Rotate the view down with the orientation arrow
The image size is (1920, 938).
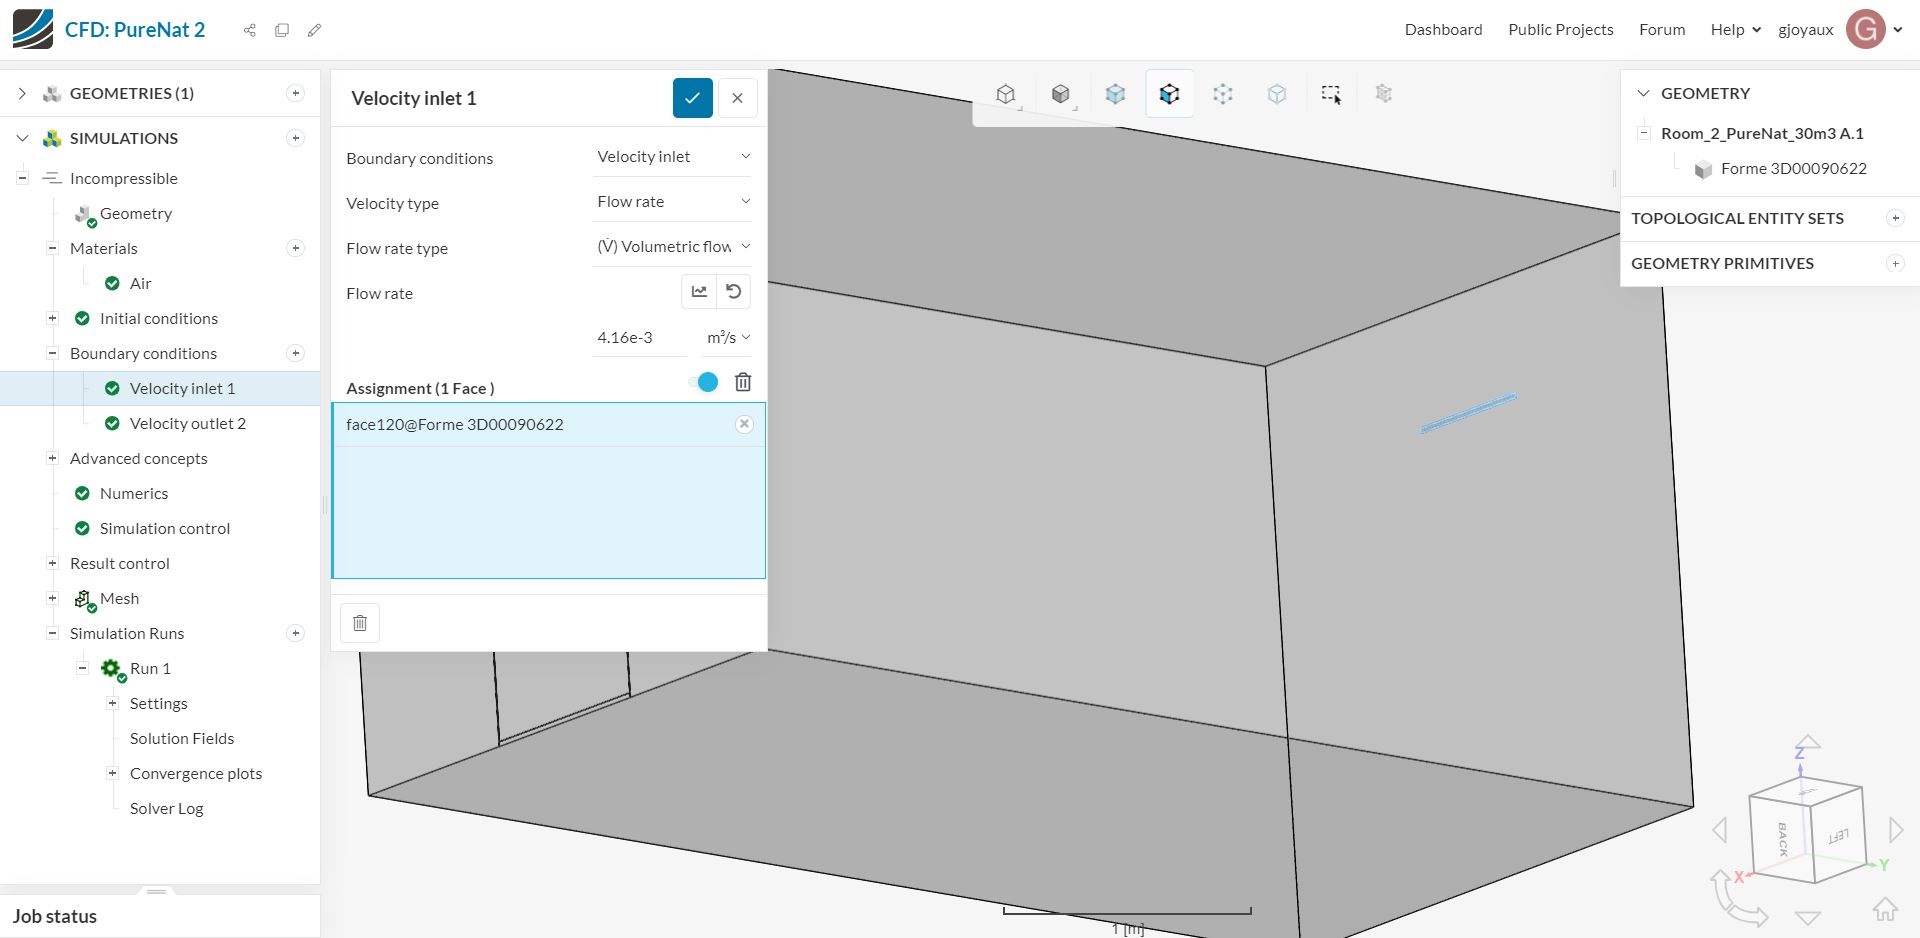pos(1808,917)
